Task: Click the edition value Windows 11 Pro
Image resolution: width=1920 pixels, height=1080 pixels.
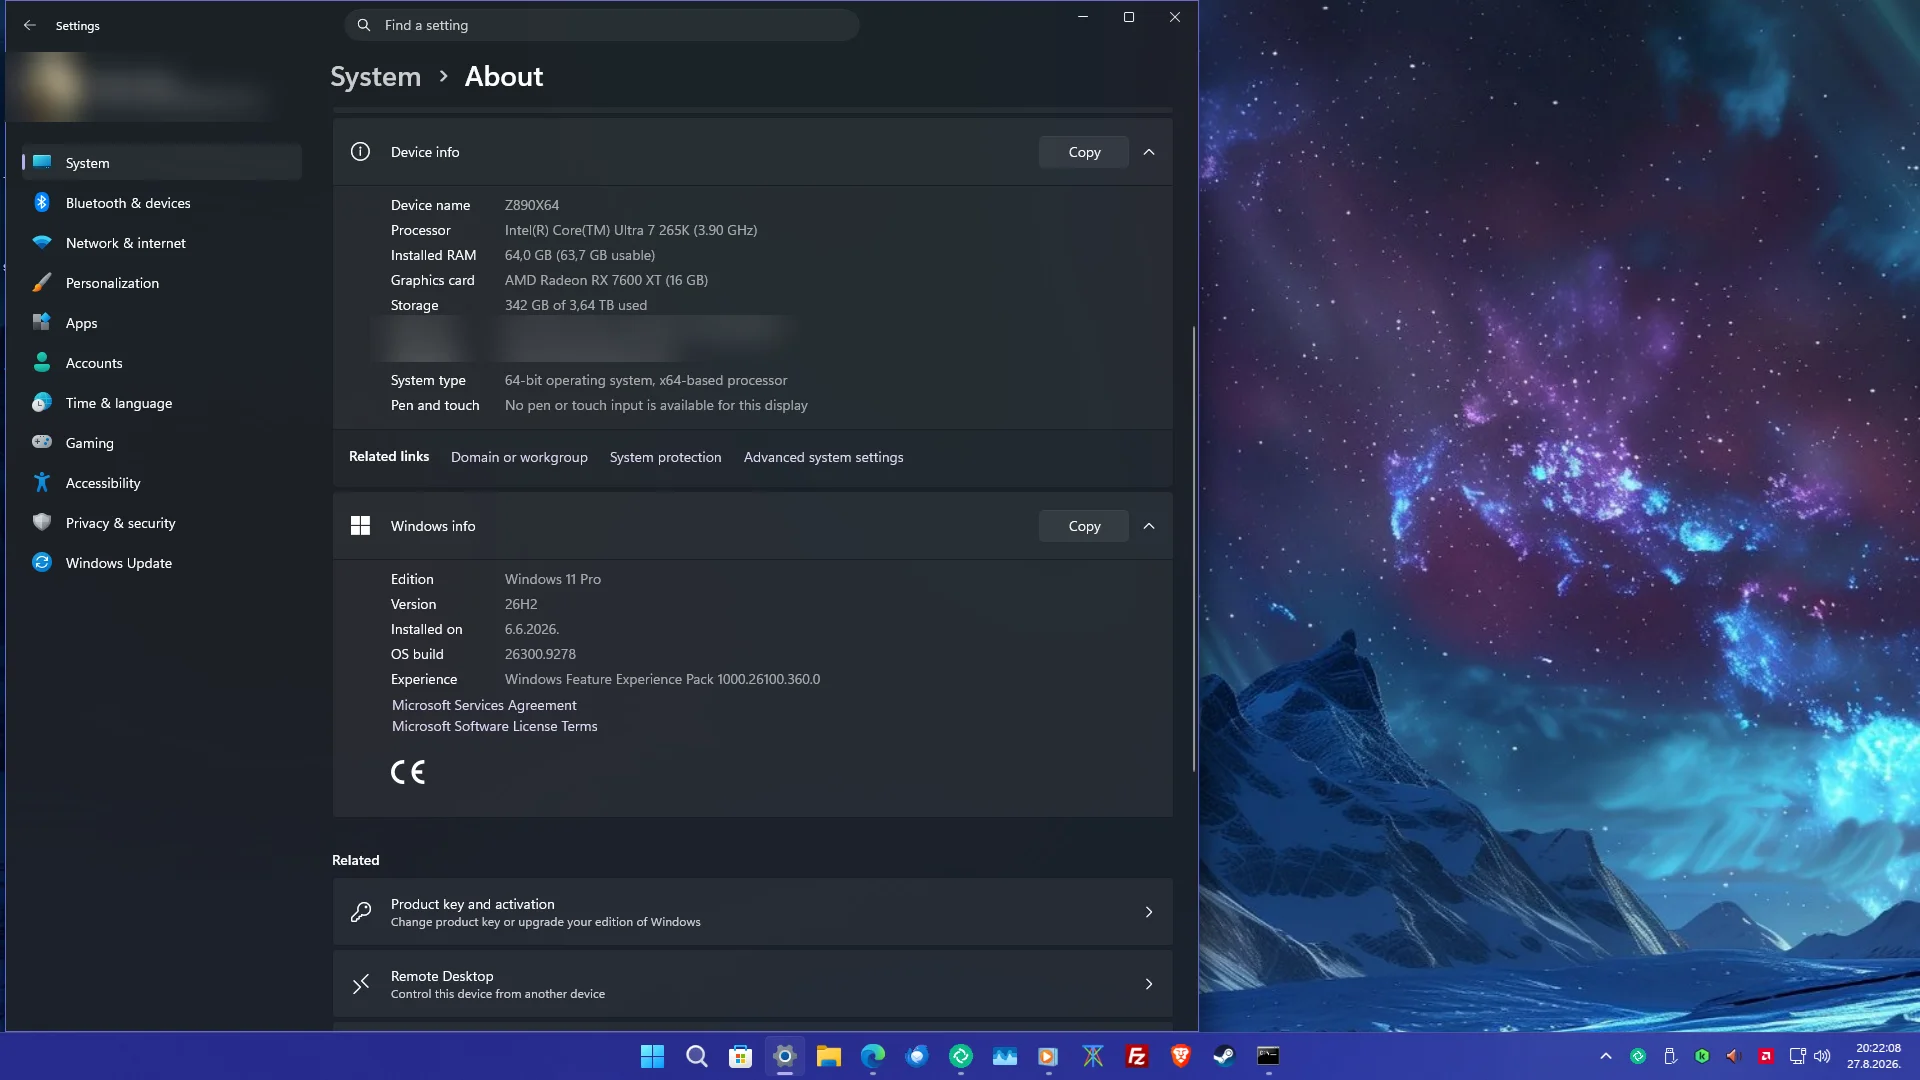Action: tap(553, 579)
